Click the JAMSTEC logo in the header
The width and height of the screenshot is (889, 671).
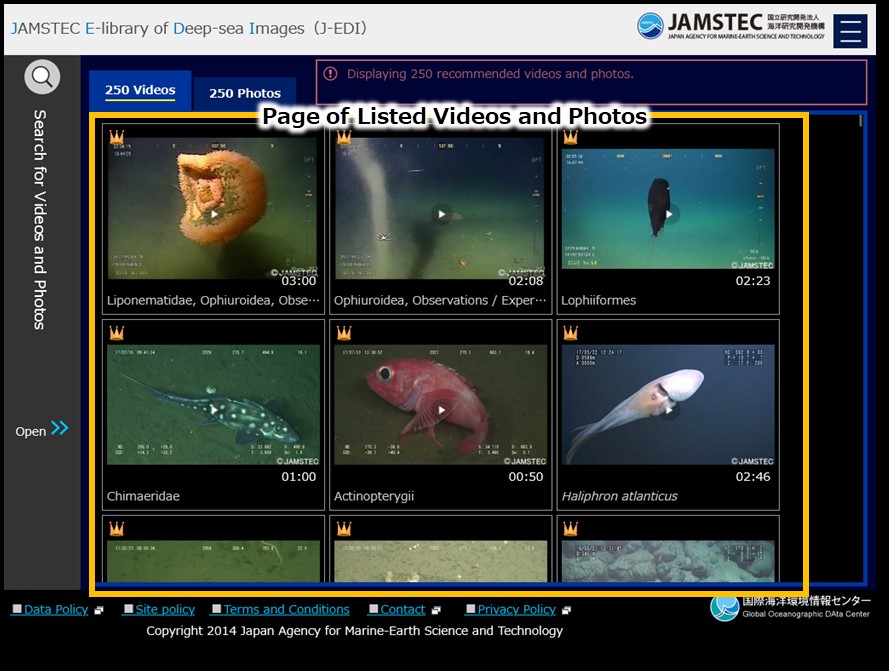point(731,26)
